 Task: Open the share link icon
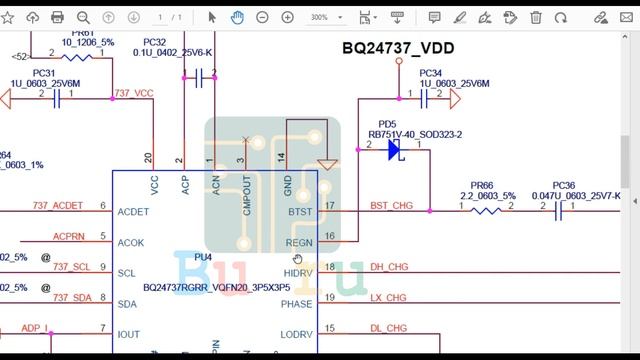[x=600, y=18]
